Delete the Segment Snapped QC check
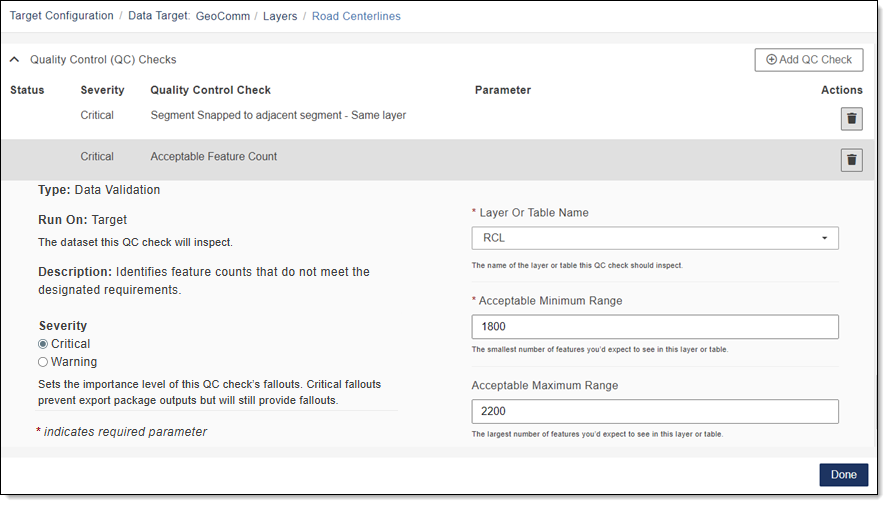 851,119
